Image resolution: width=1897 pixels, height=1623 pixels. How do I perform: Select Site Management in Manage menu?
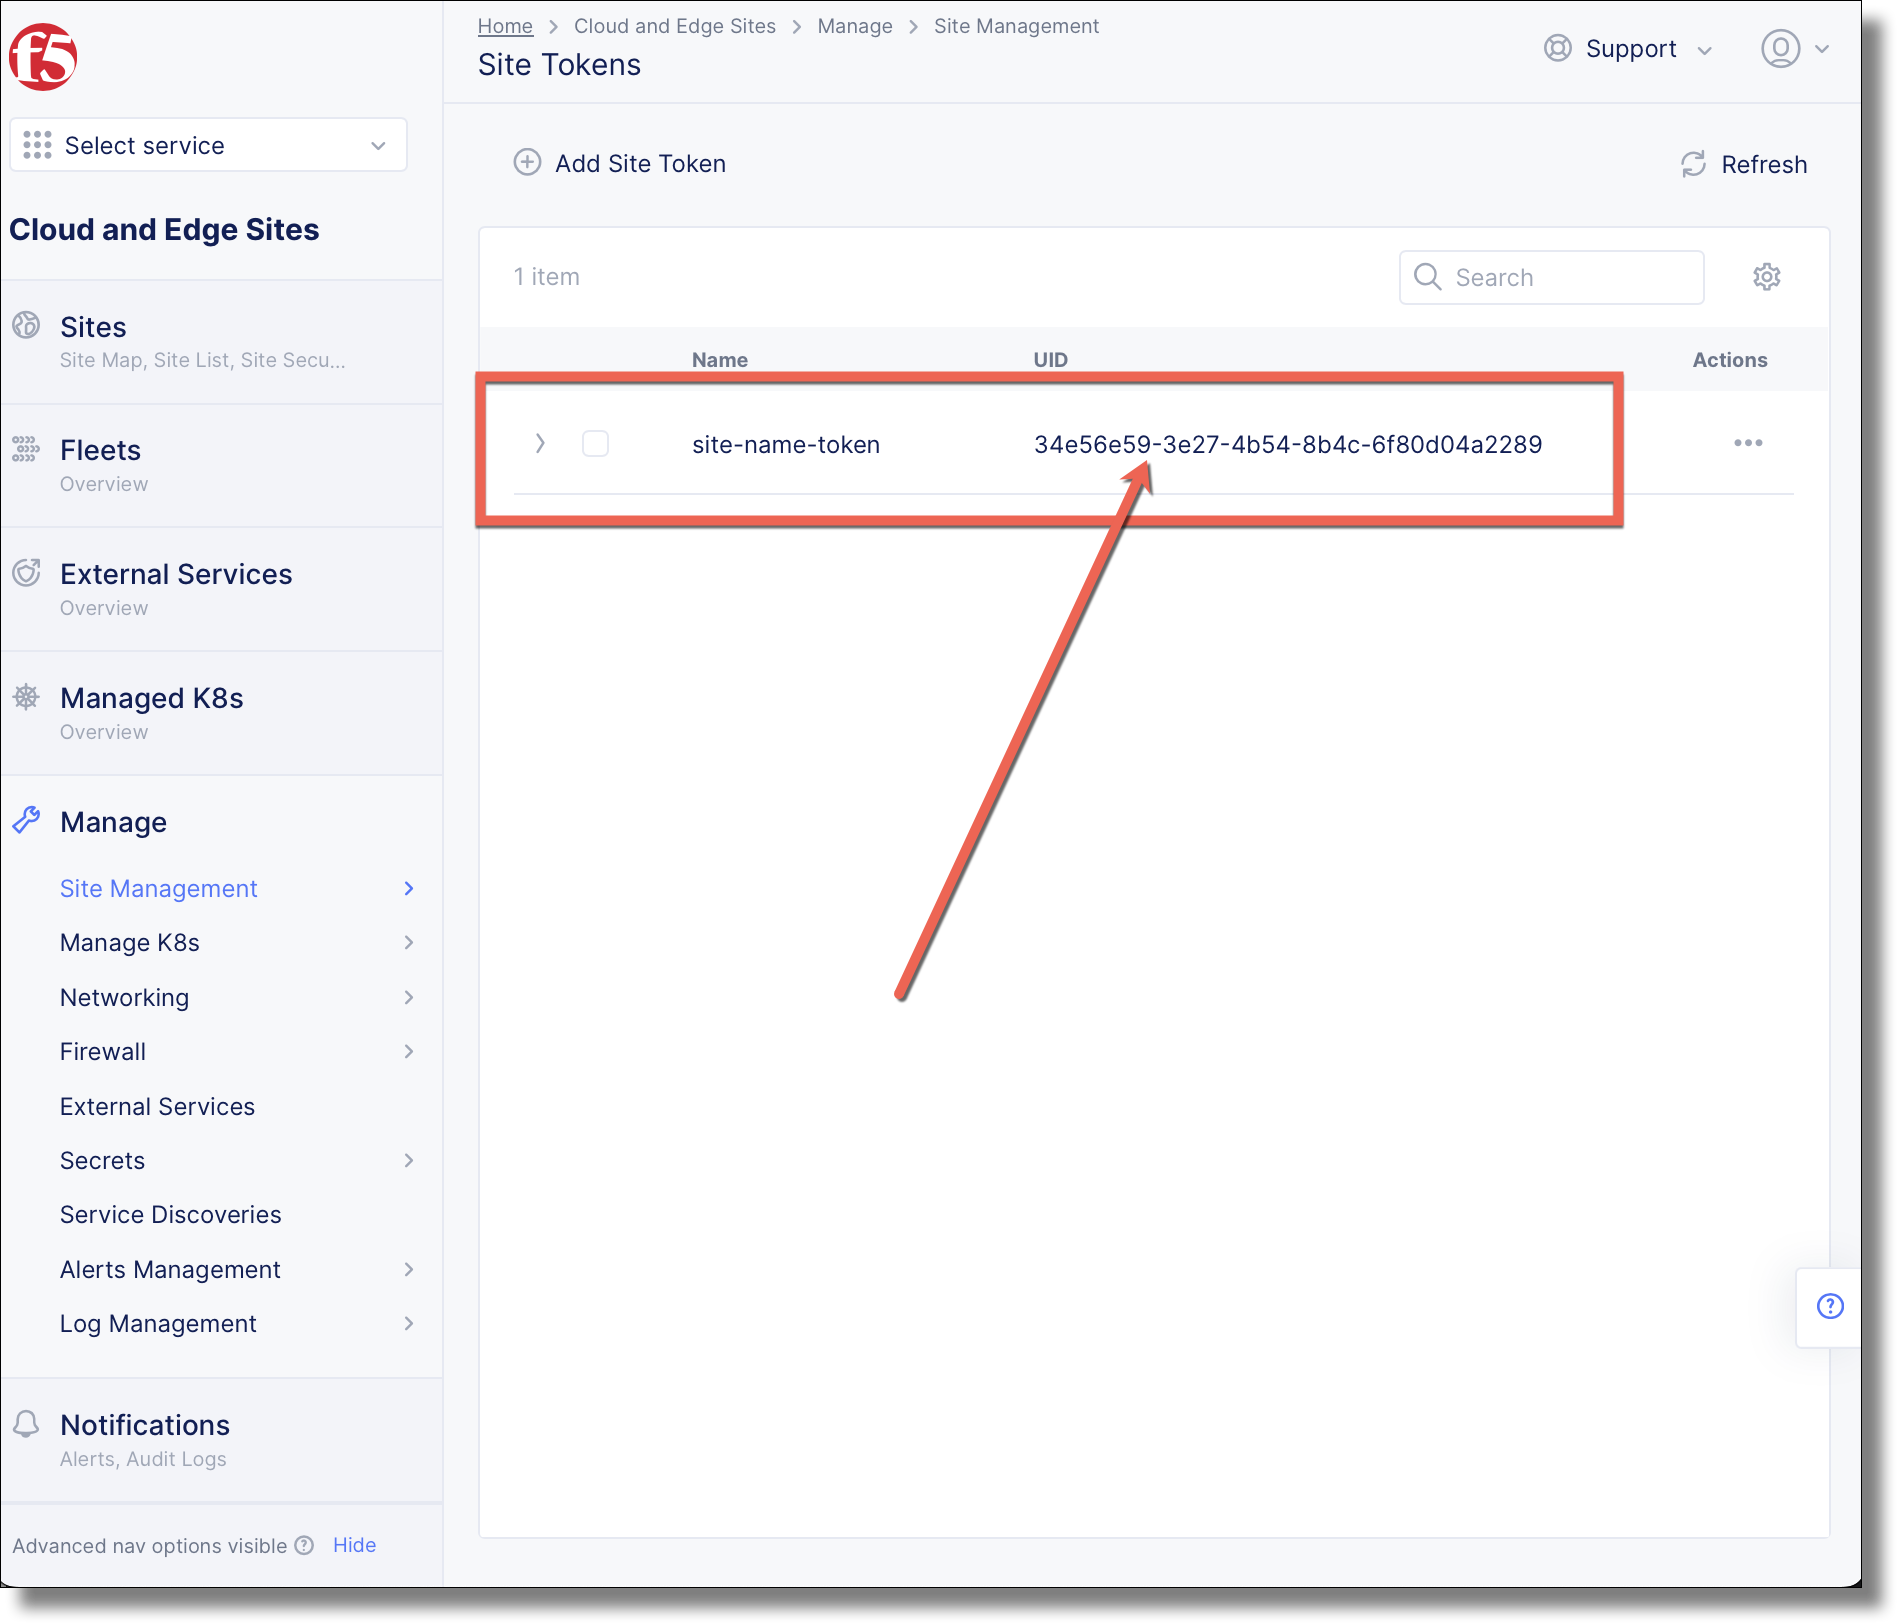click(158, 888)
